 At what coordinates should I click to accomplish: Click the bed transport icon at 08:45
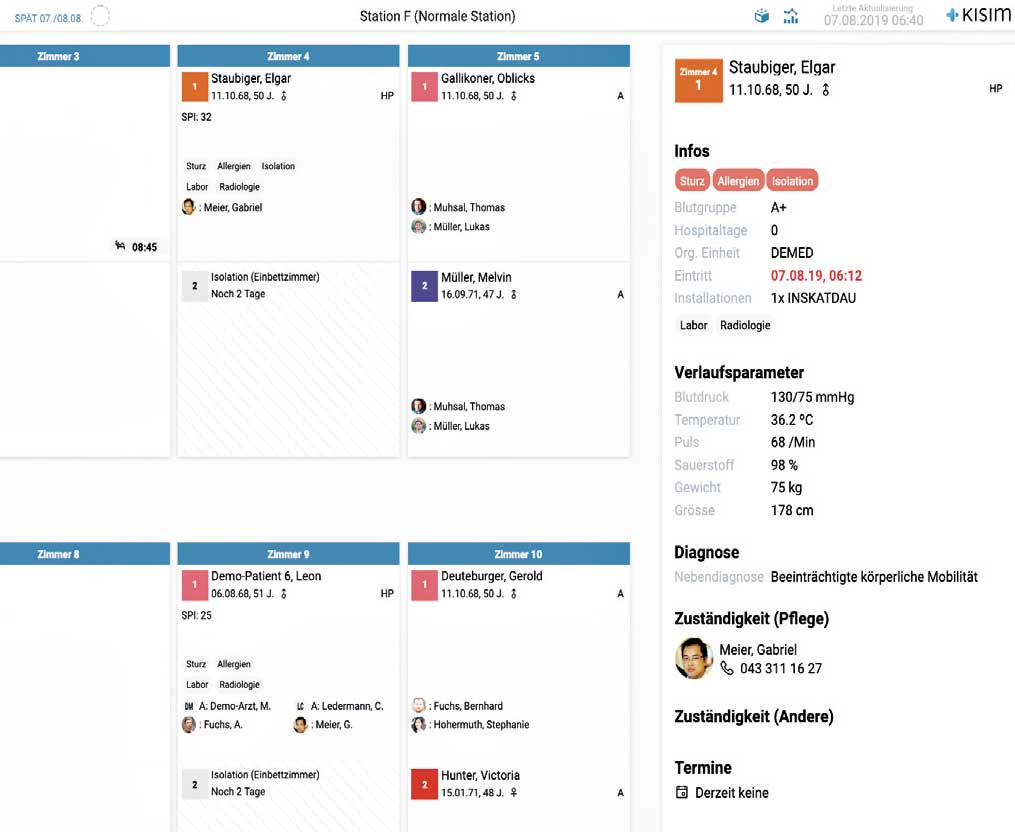coord(120,246)
